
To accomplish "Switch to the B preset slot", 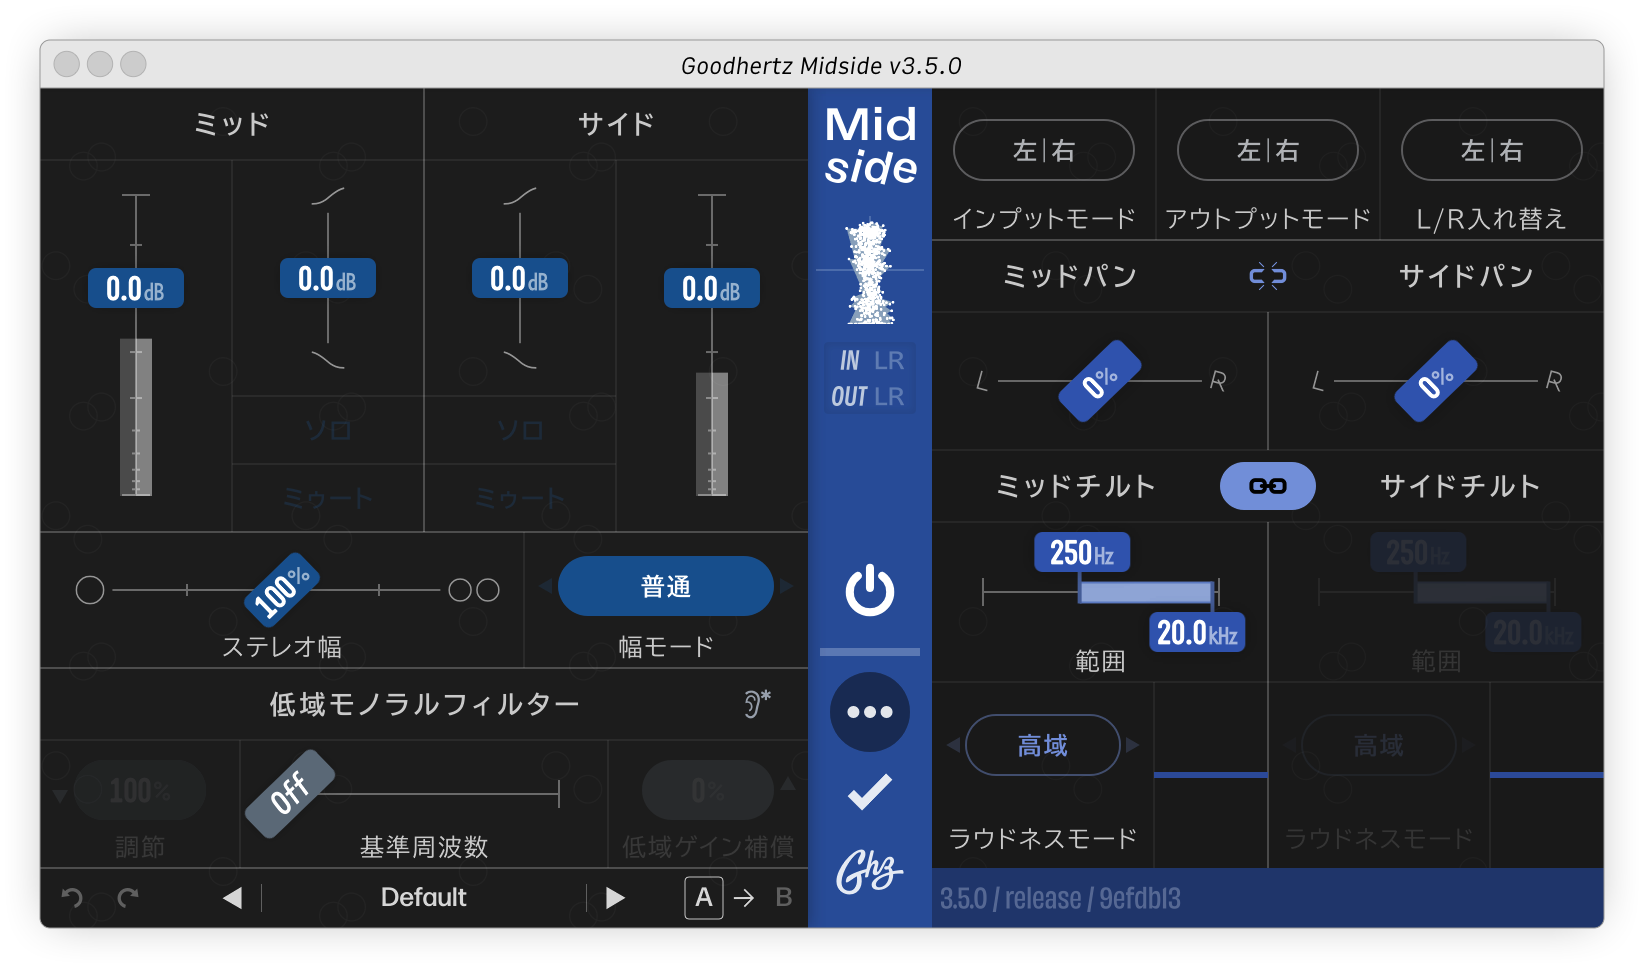I will 784,898.
